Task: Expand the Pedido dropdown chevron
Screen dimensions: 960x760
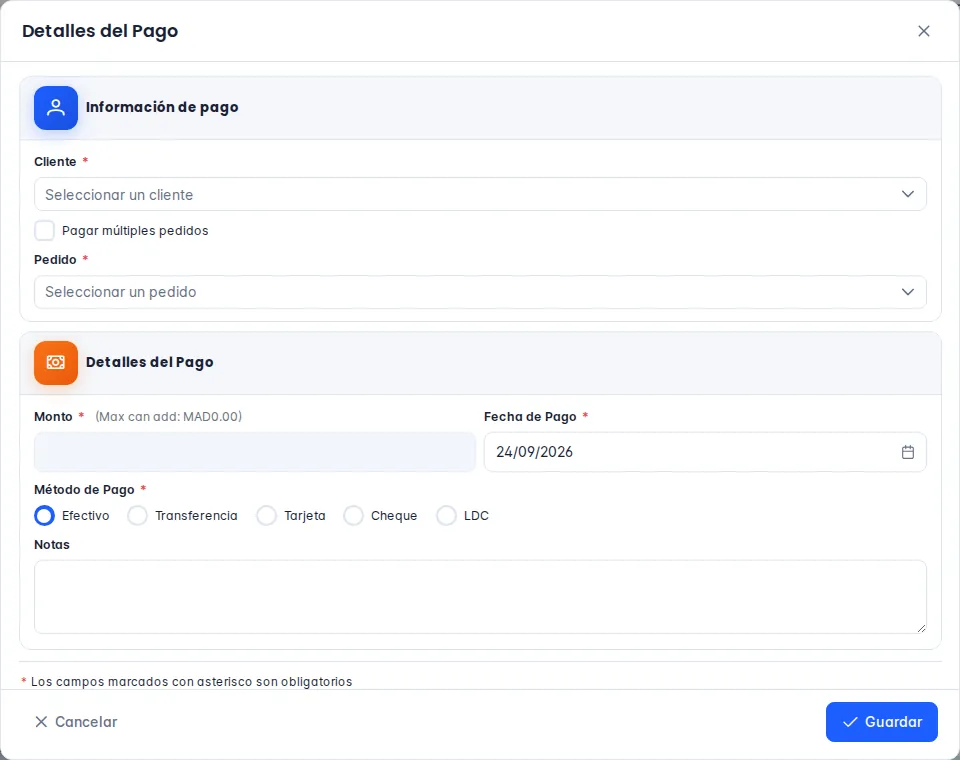Action: pyautogui.click(x=907, y=292)
